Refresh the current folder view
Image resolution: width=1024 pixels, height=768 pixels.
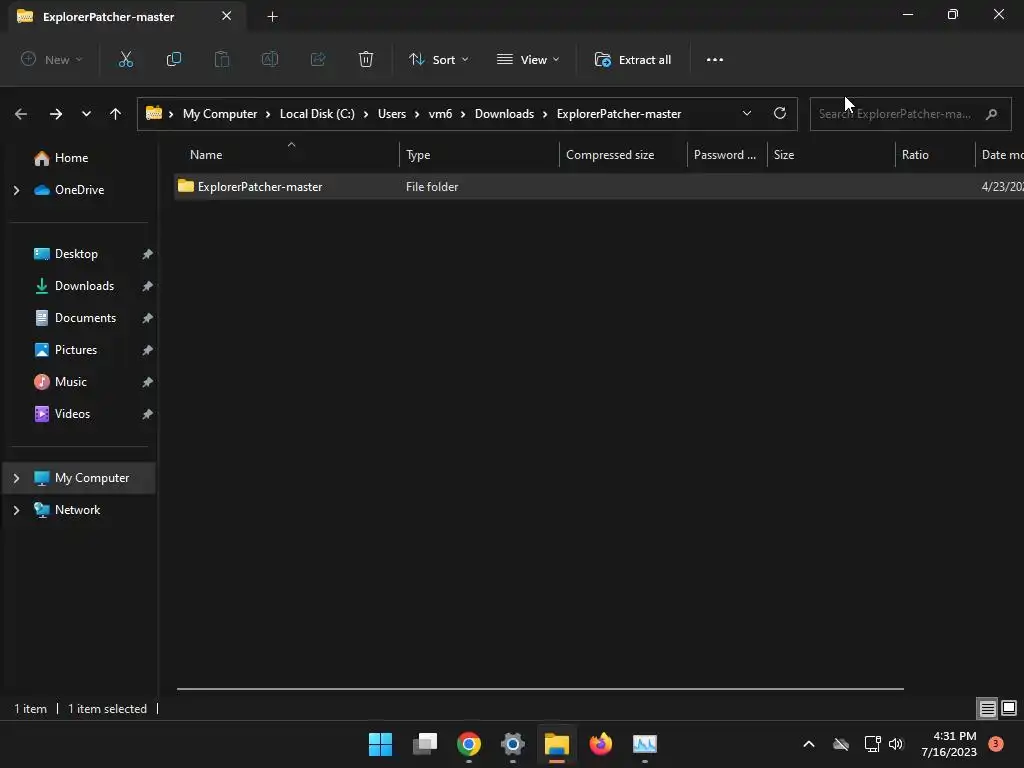(x=780, y=113)
